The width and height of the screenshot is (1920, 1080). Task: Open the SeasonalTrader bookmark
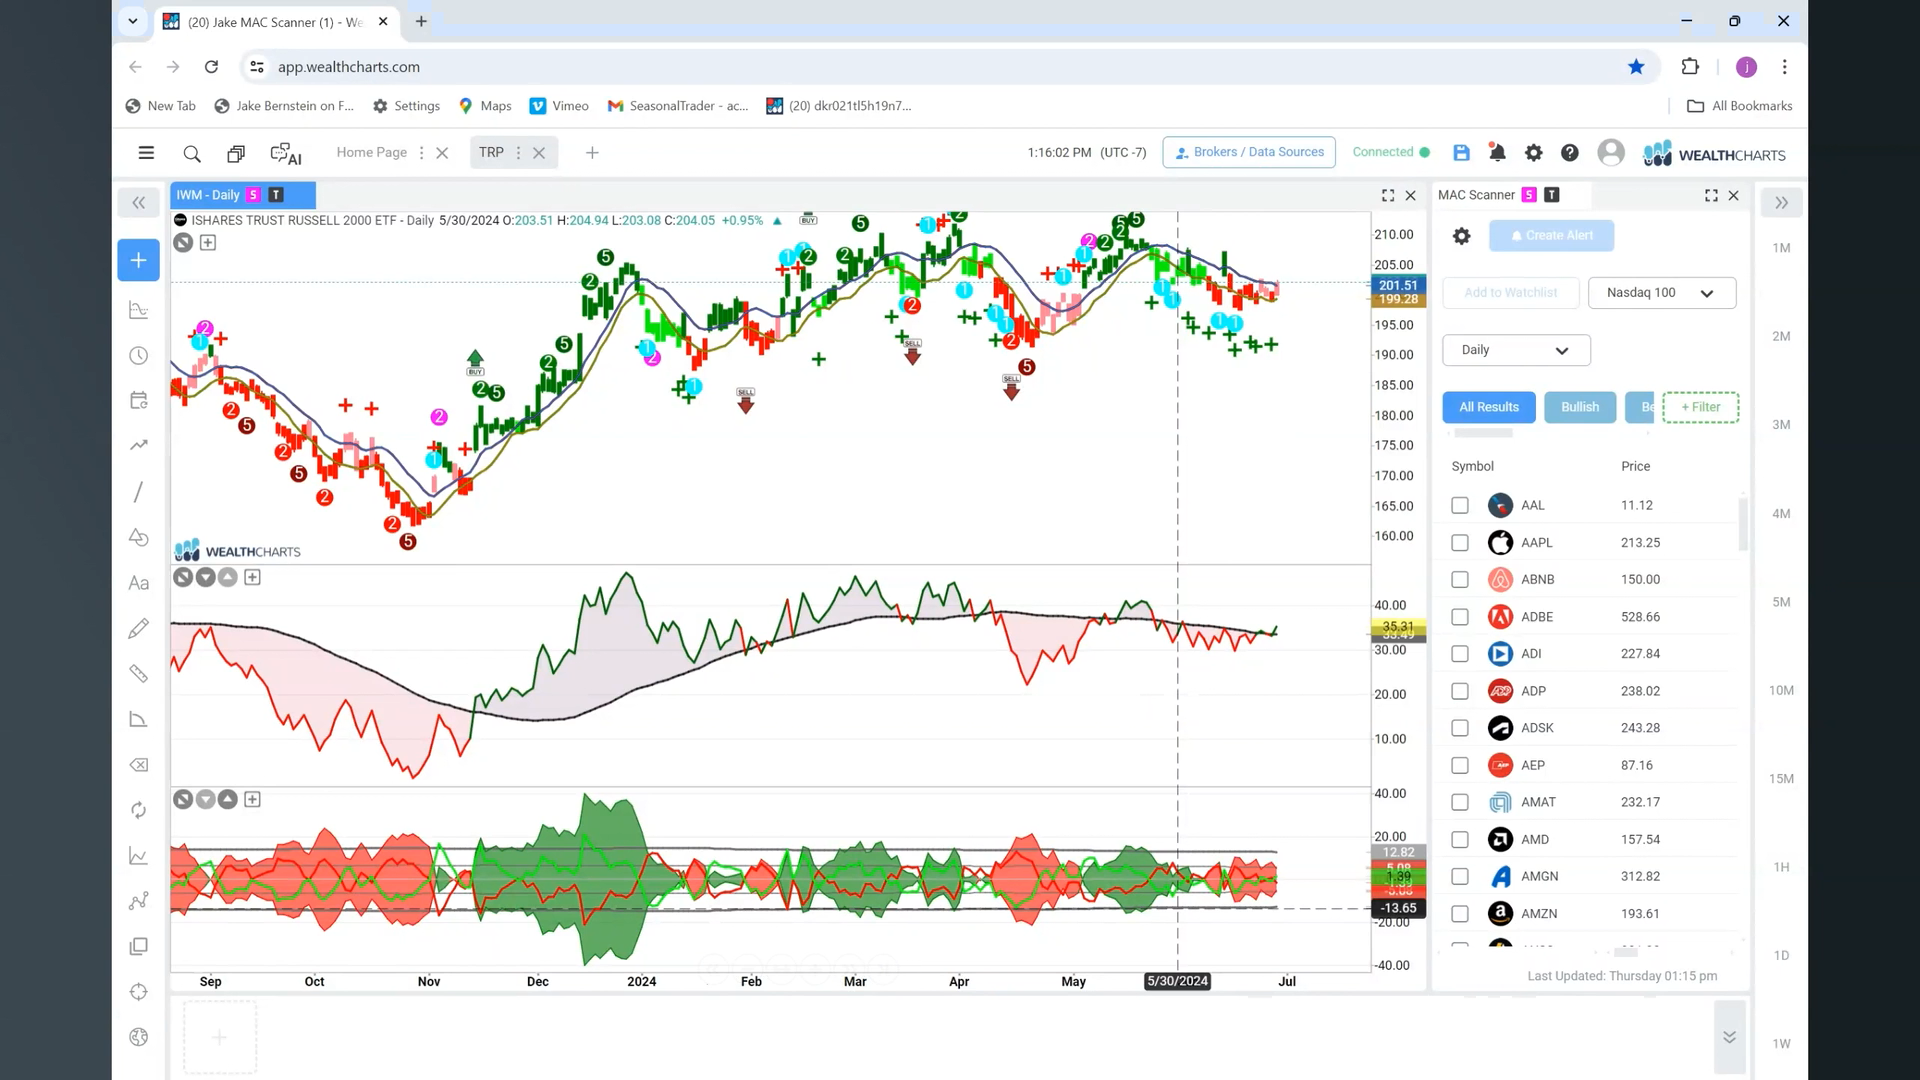click(x=678, y=106)
